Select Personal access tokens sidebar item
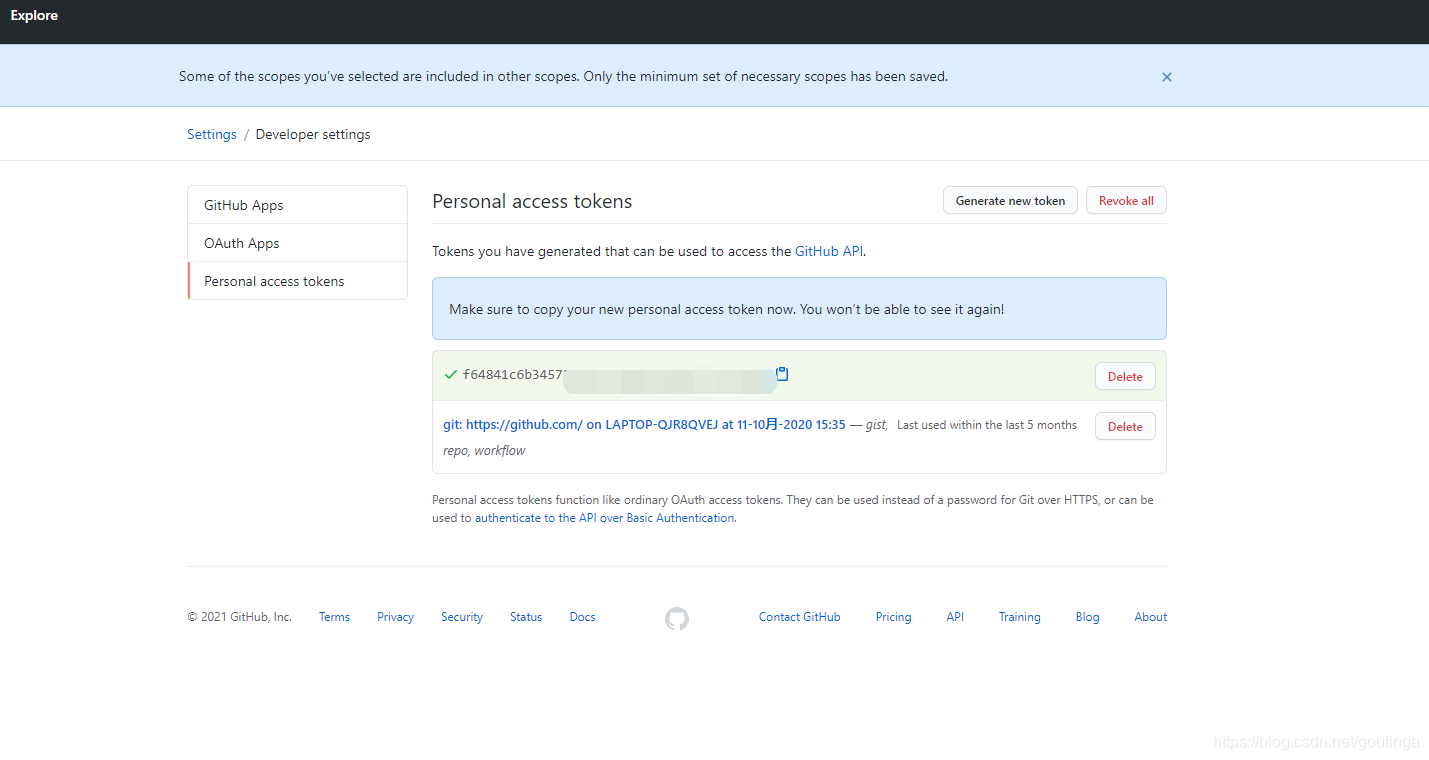This screenshot has height=760, width=1429. point(297,281)
